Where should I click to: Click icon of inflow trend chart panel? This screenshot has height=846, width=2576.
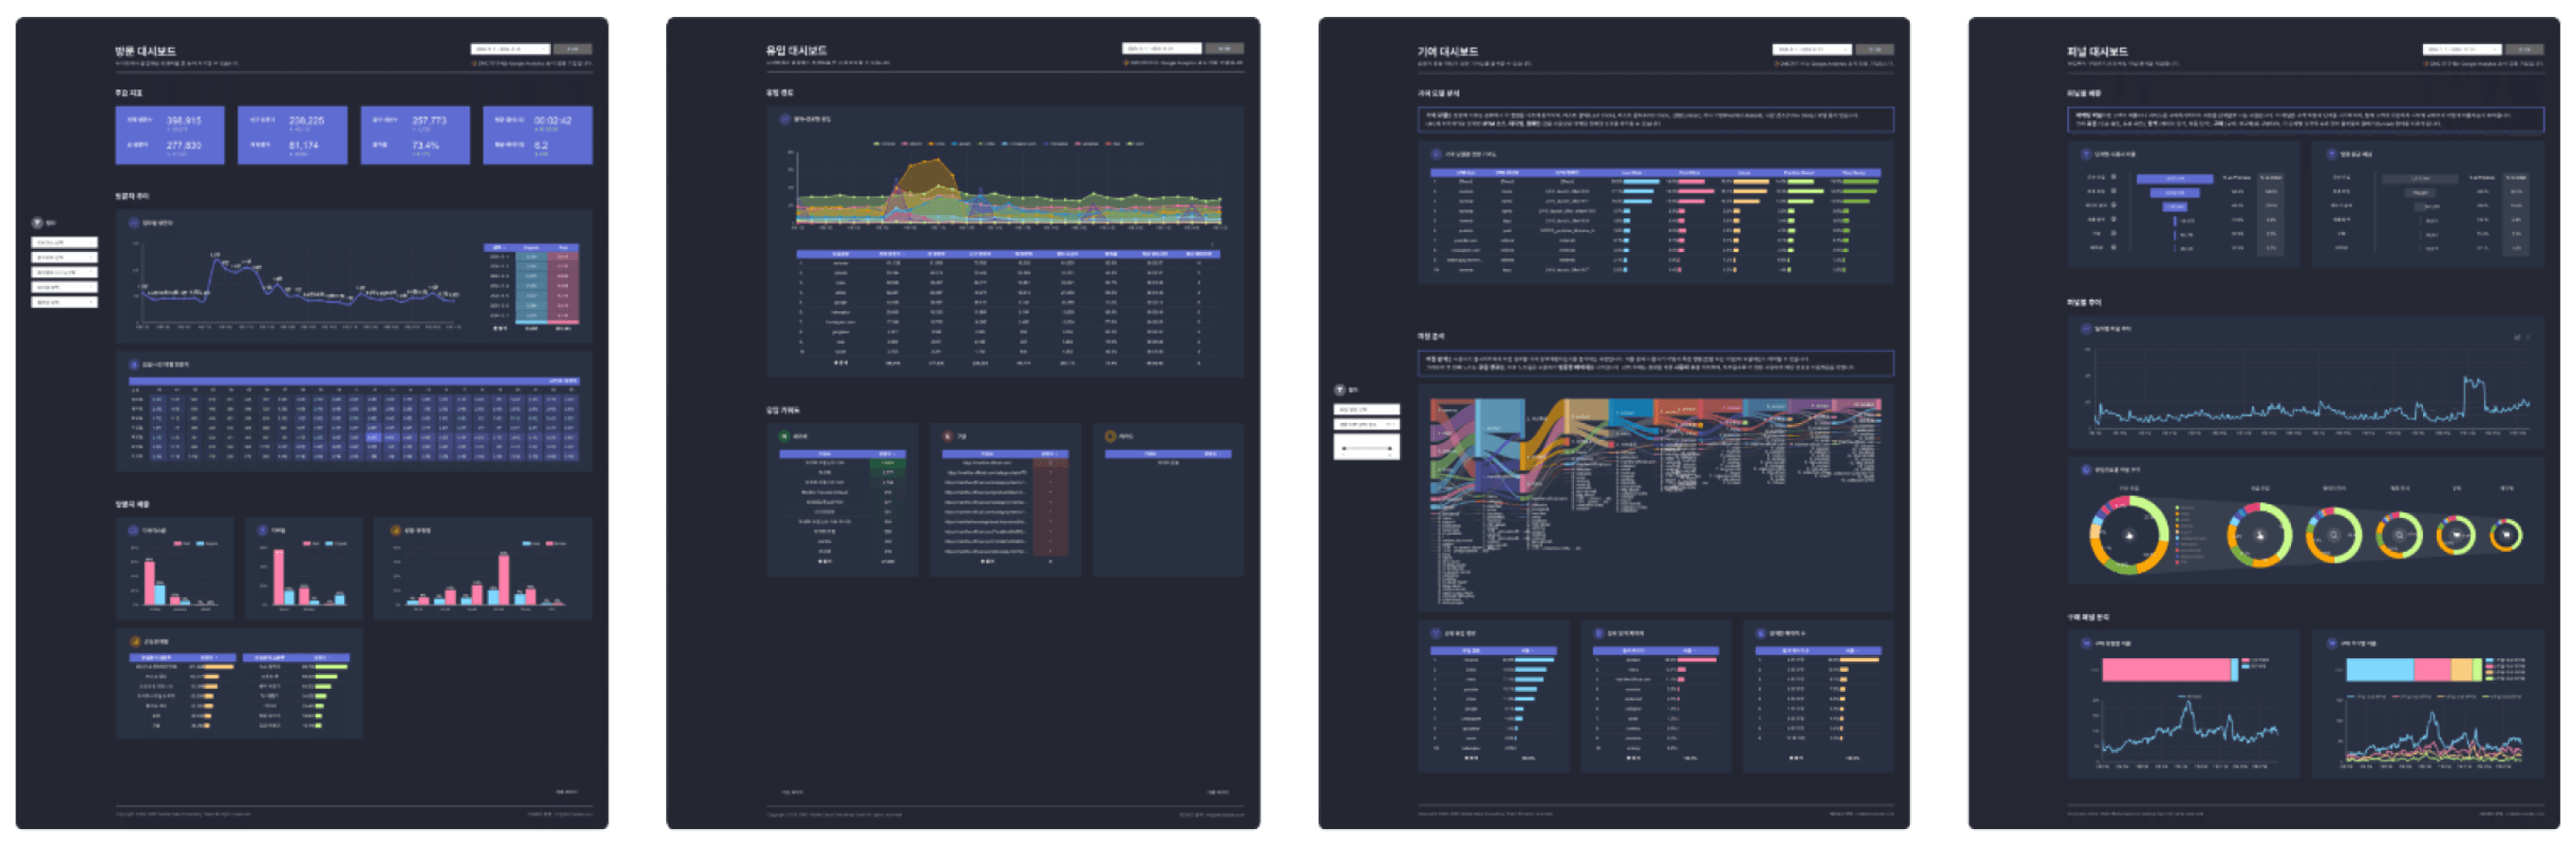coord(784,119)
